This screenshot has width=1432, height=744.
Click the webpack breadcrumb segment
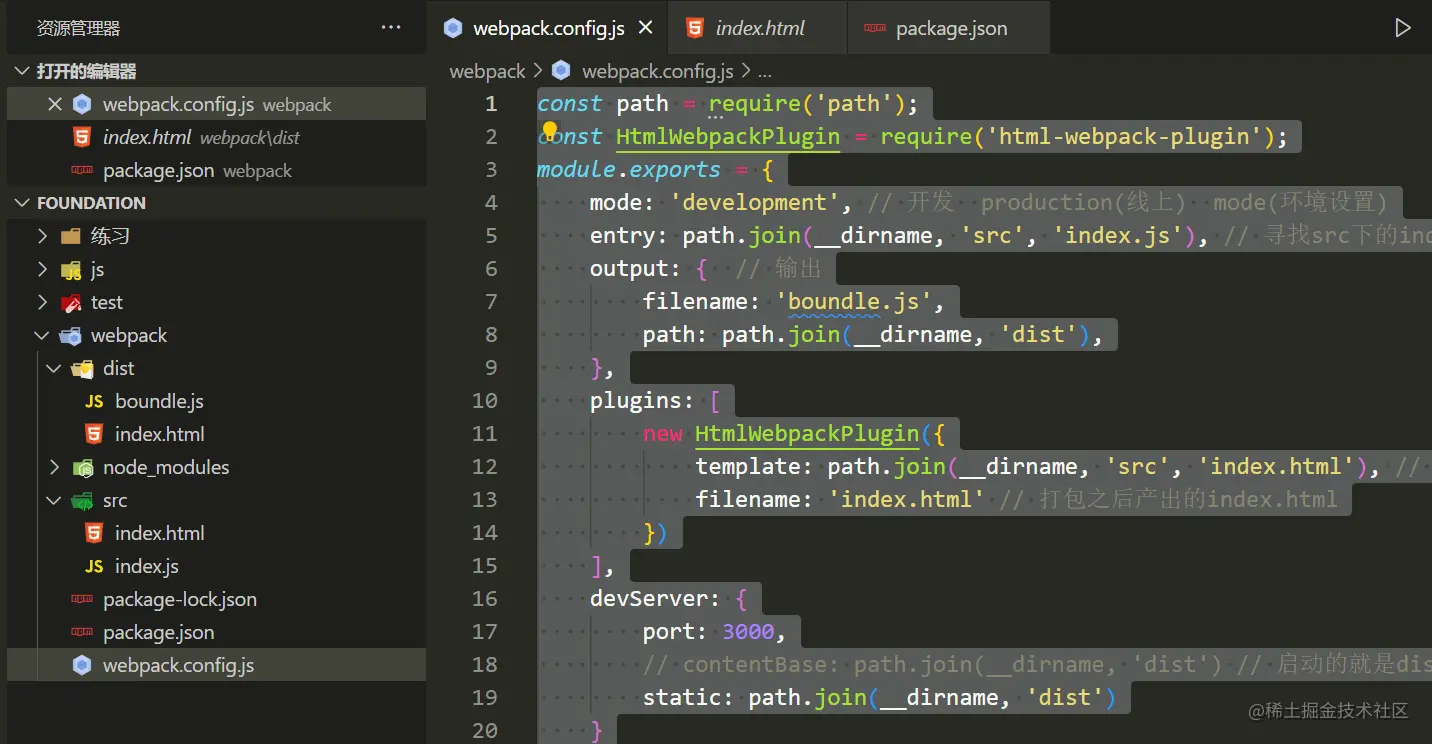(x=487, y=71)
